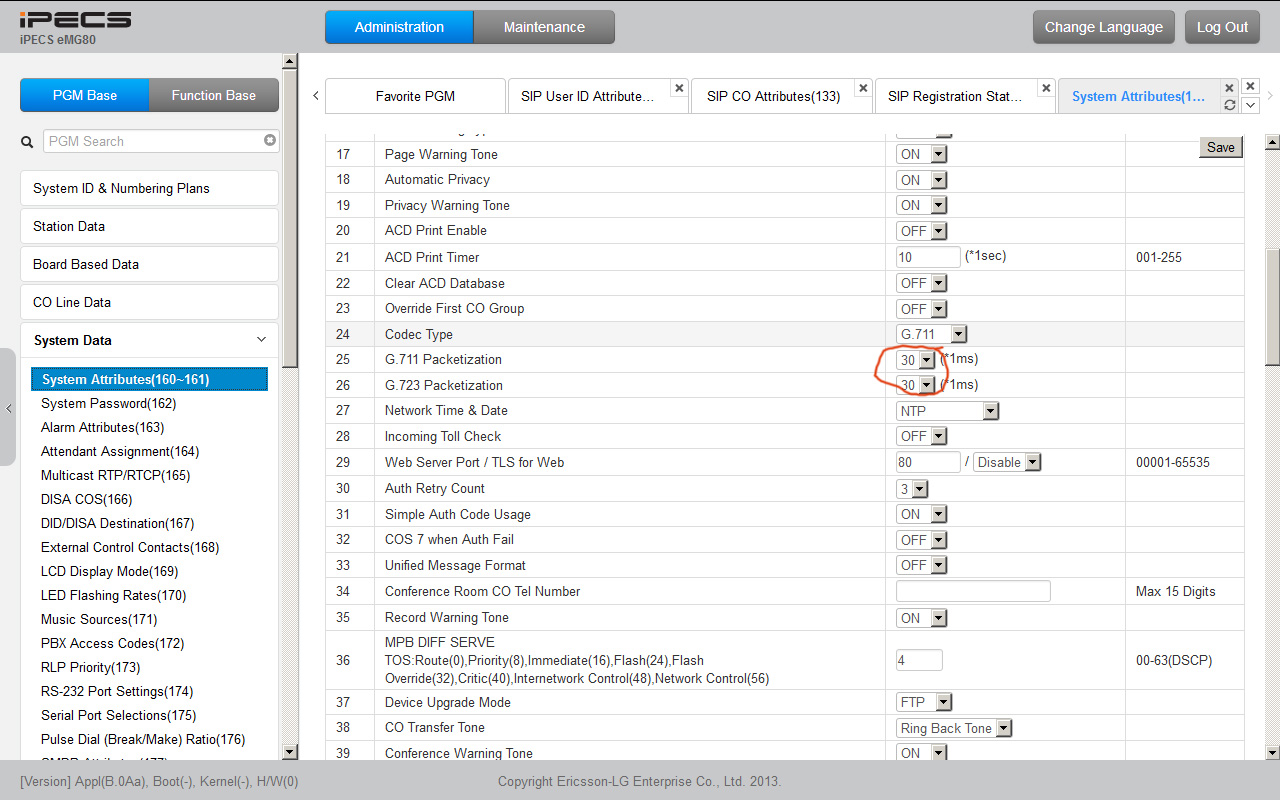1280x800 pixels.
Task: Switch to the Maintenance mode
Action: click(x=544, y=27)
